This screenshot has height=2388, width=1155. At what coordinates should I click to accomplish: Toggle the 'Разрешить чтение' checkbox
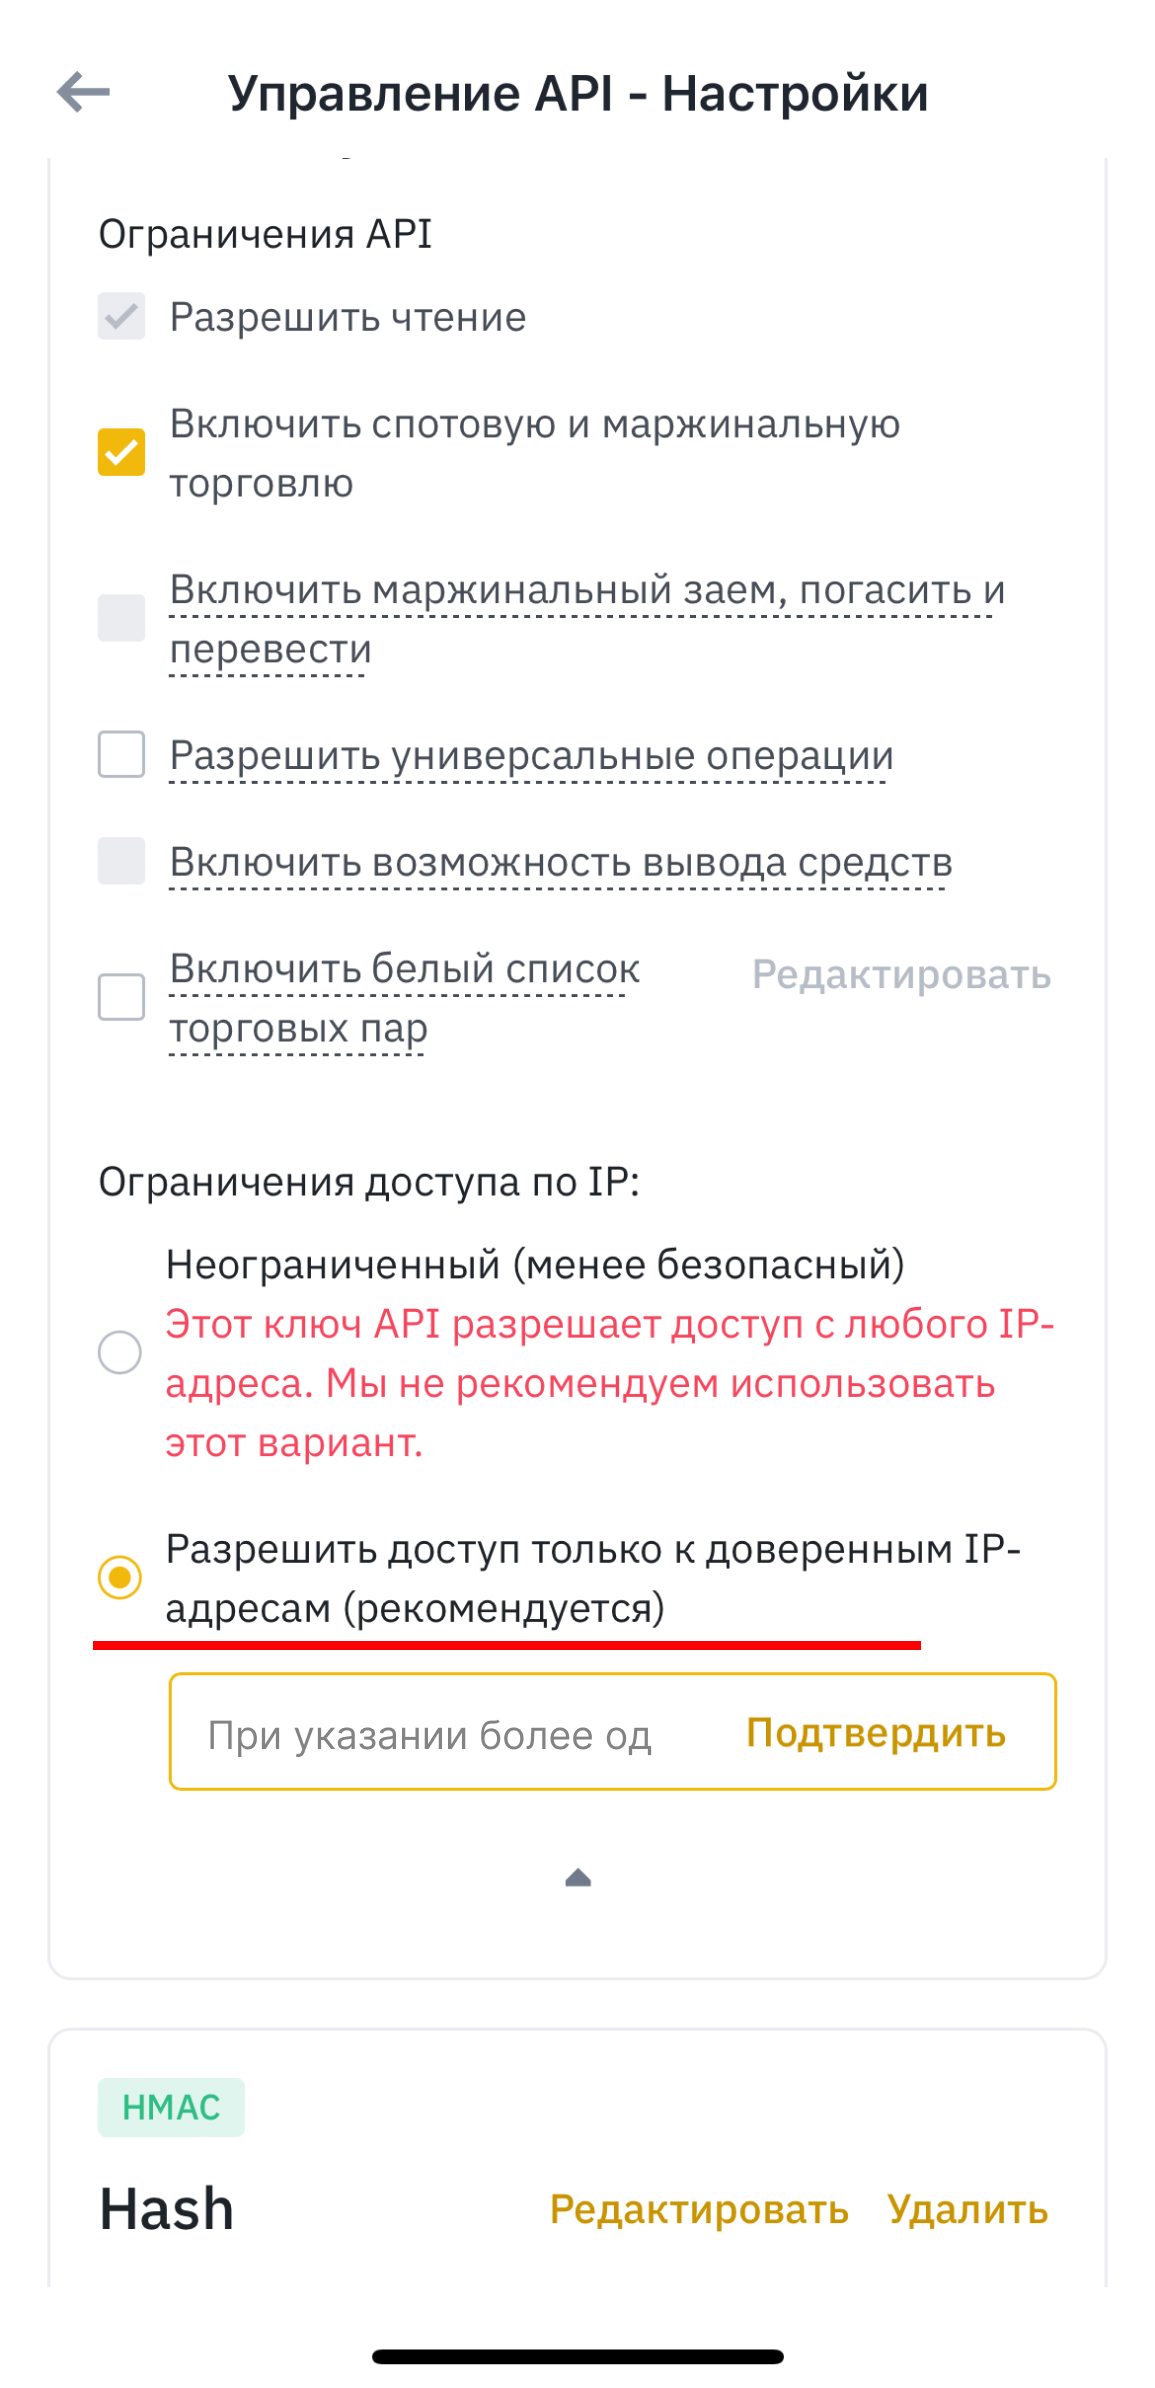pyautogui.click(x=121, y=317)
